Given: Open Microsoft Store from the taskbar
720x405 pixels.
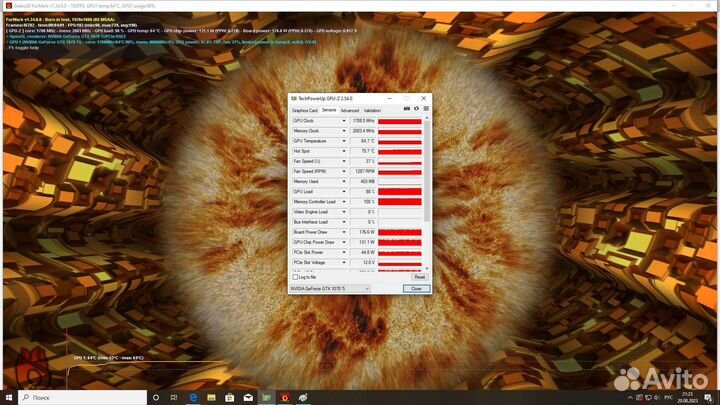Looking at the screenshot, I should click(230, 397).
